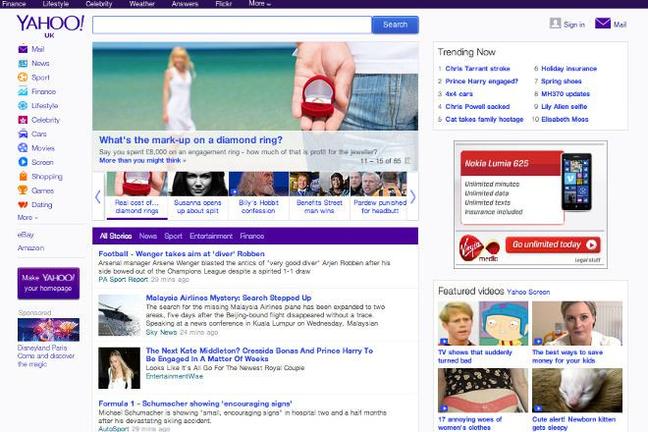Image resolution: width=648 pixels, height=432 pixels.
Task: Select the Finance stories tab
Action: [252, 236]
